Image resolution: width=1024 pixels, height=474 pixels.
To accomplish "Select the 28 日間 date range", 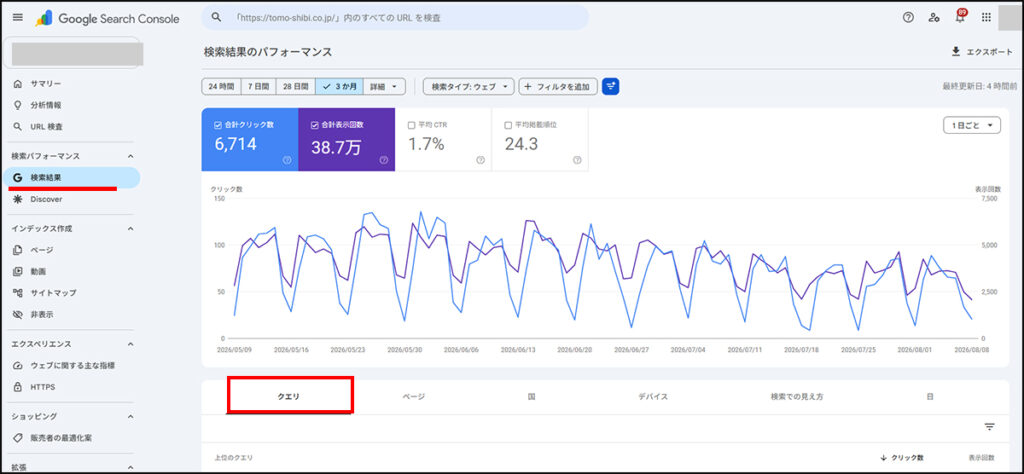I will coord(295,86).
